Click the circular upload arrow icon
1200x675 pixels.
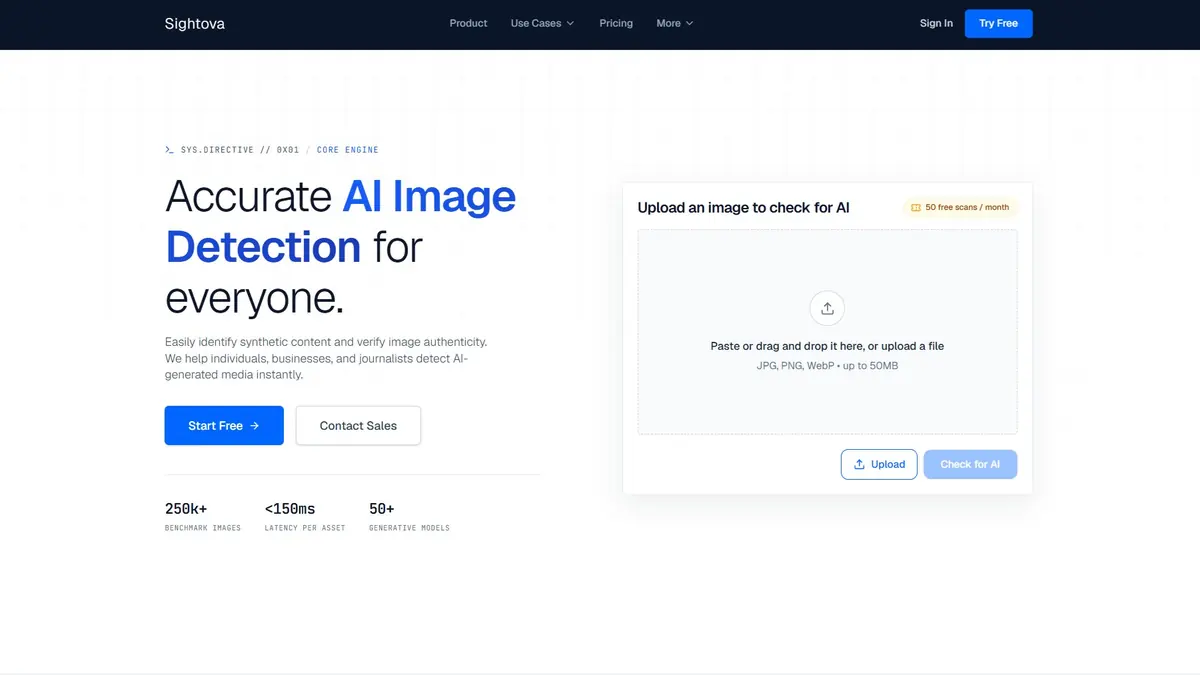point(827,308)
